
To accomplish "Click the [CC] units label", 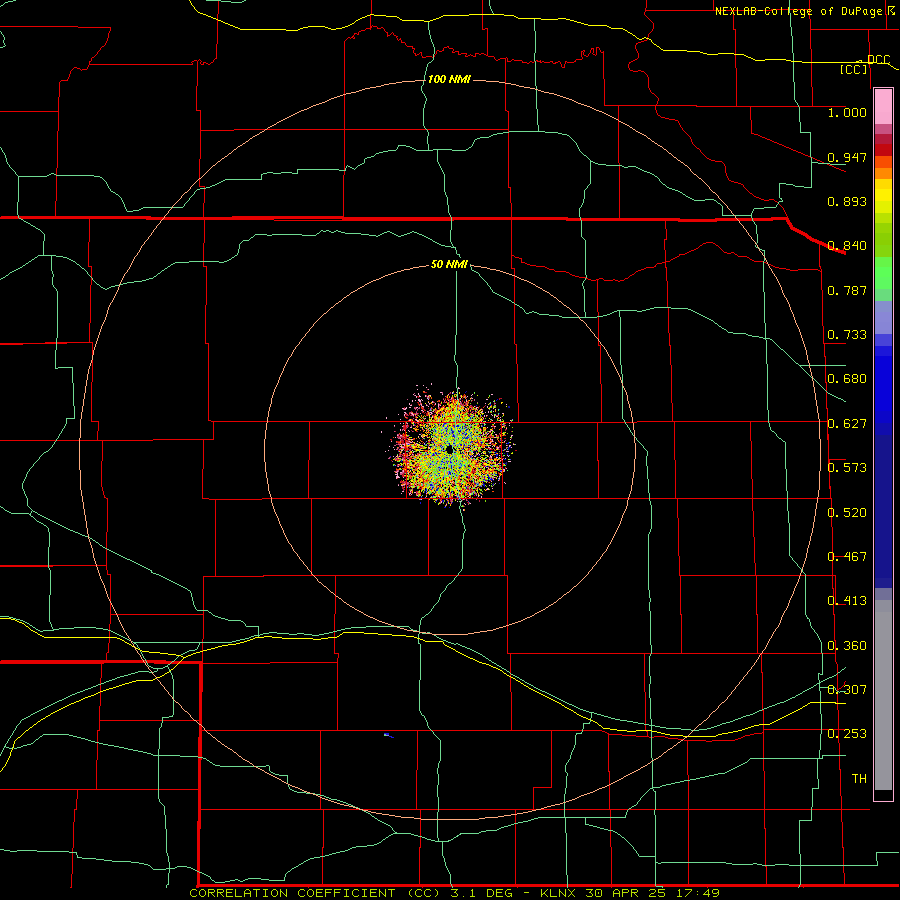I will (854, 69).
